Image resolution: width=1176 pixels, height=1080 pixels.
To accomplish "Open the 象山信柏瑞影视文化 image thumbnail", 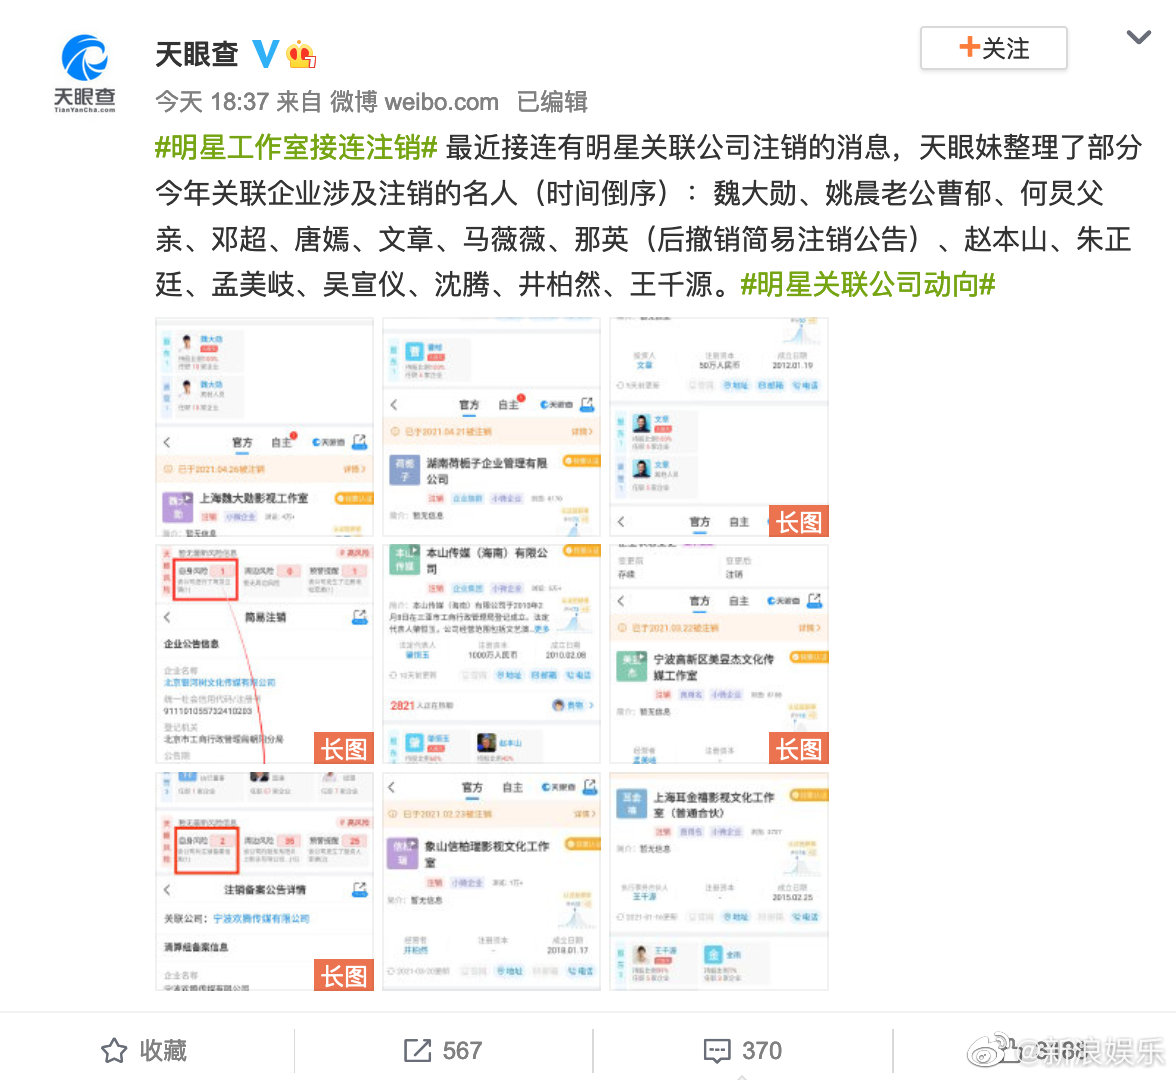I will [491, 881].
